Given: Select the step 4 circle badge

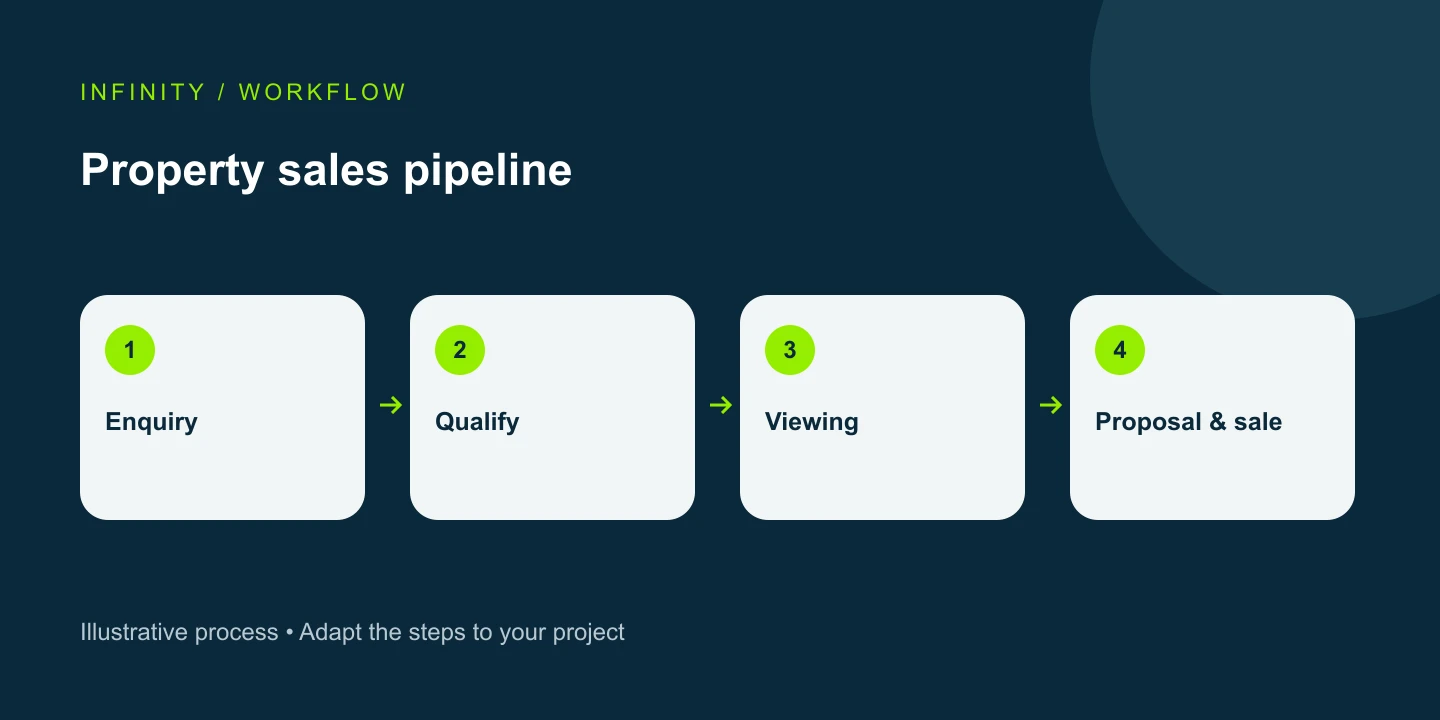Looking at the screenshot, I should [1120, 350].
